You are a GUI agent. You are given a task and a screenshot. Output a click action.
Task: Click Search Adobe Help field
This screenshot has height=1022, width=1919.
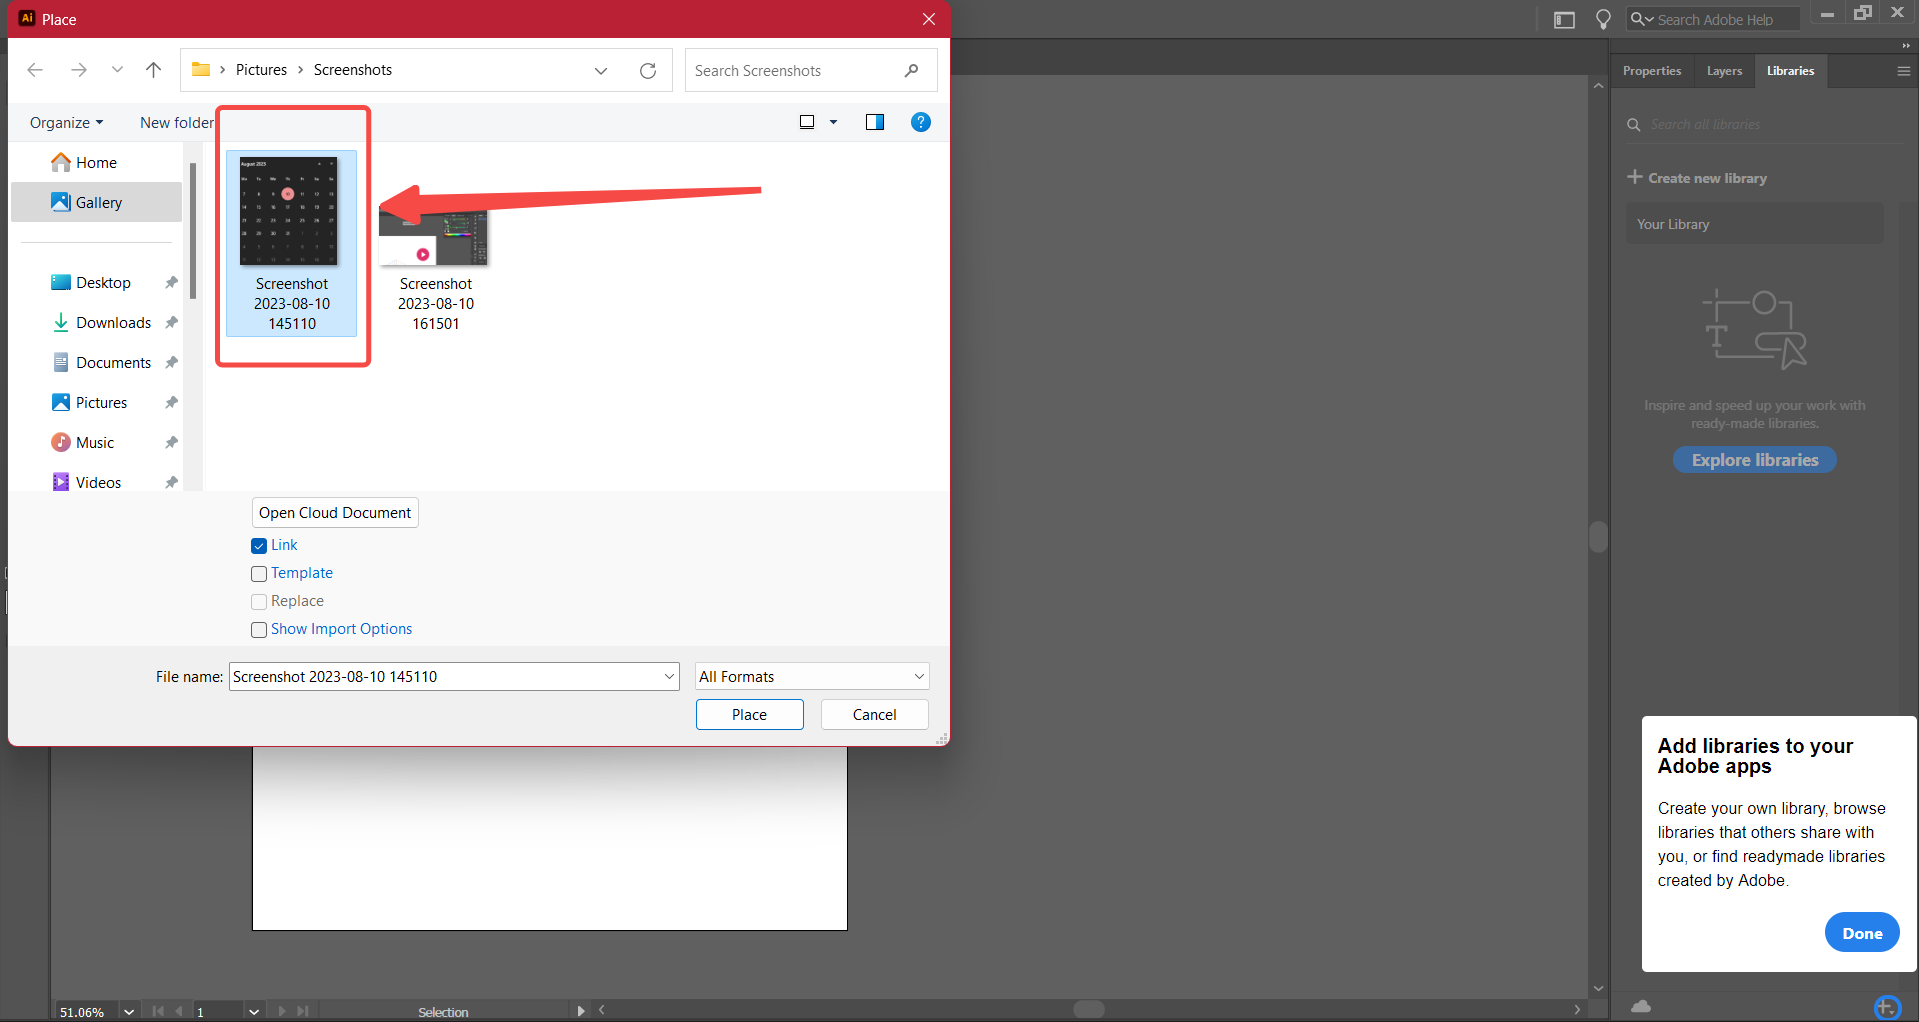1713,19
